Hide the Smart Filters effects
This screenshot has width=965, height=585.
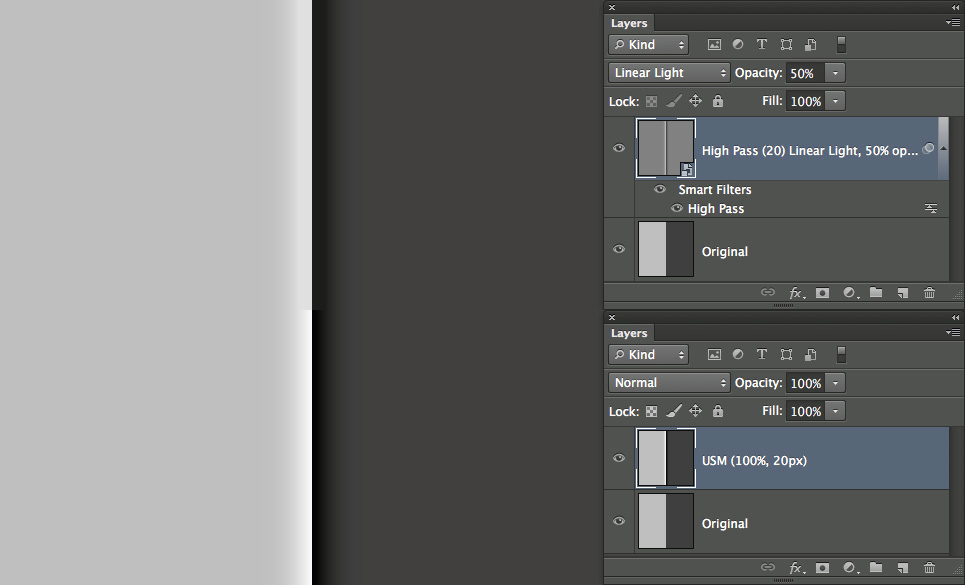[x=660, y=189]
